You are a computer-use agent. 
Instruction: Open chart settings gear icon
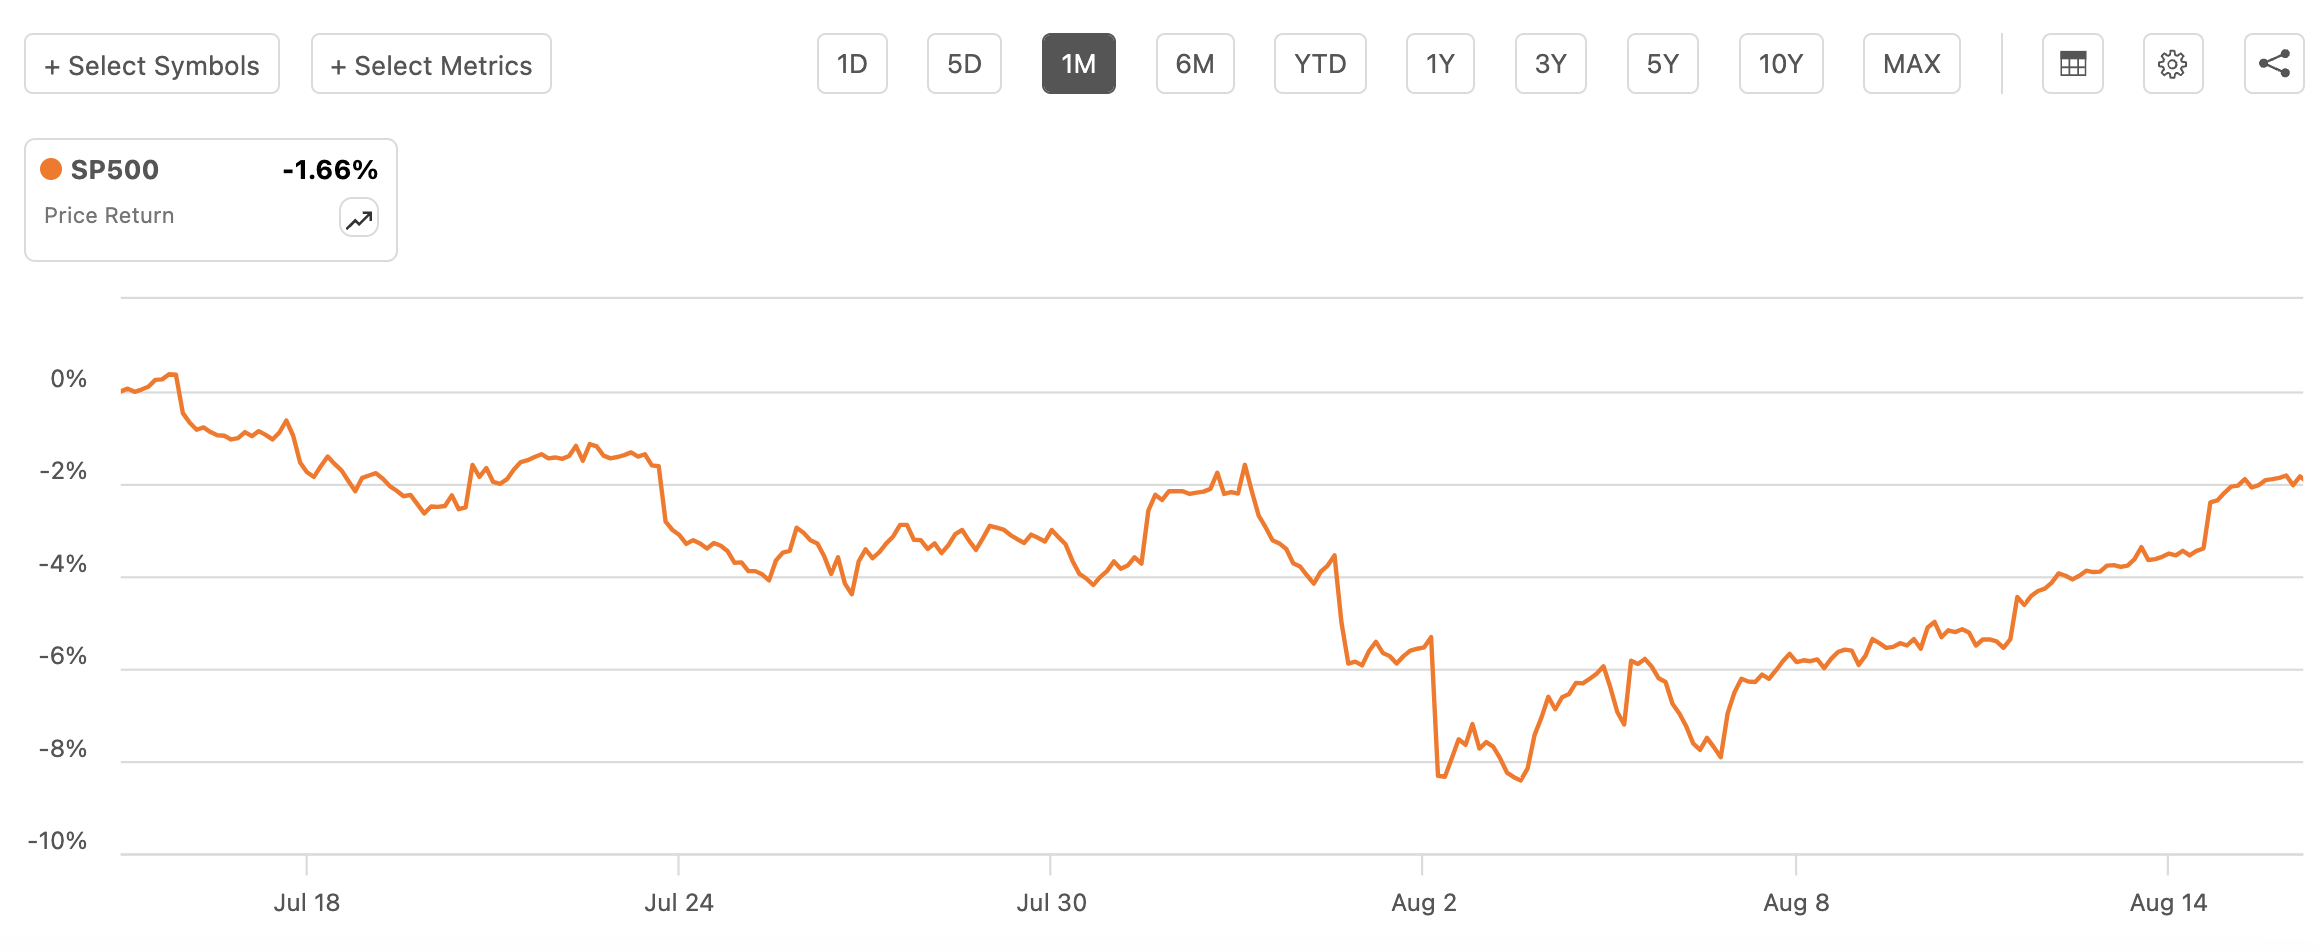pyautogui.click(x=2172, y=64)
